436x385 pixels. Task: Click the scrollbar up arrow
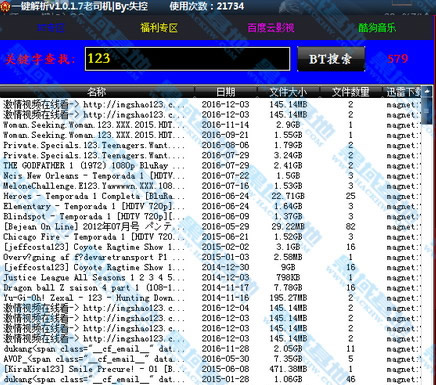pyautogui.click(x=427, y=91)
